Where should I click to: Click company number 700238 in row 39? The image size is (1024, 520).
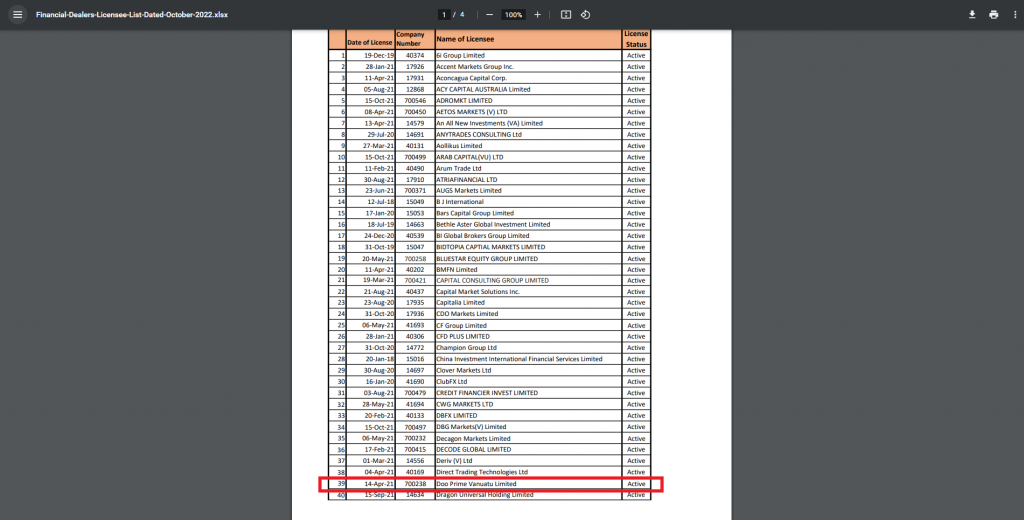(x=414, y=483)
